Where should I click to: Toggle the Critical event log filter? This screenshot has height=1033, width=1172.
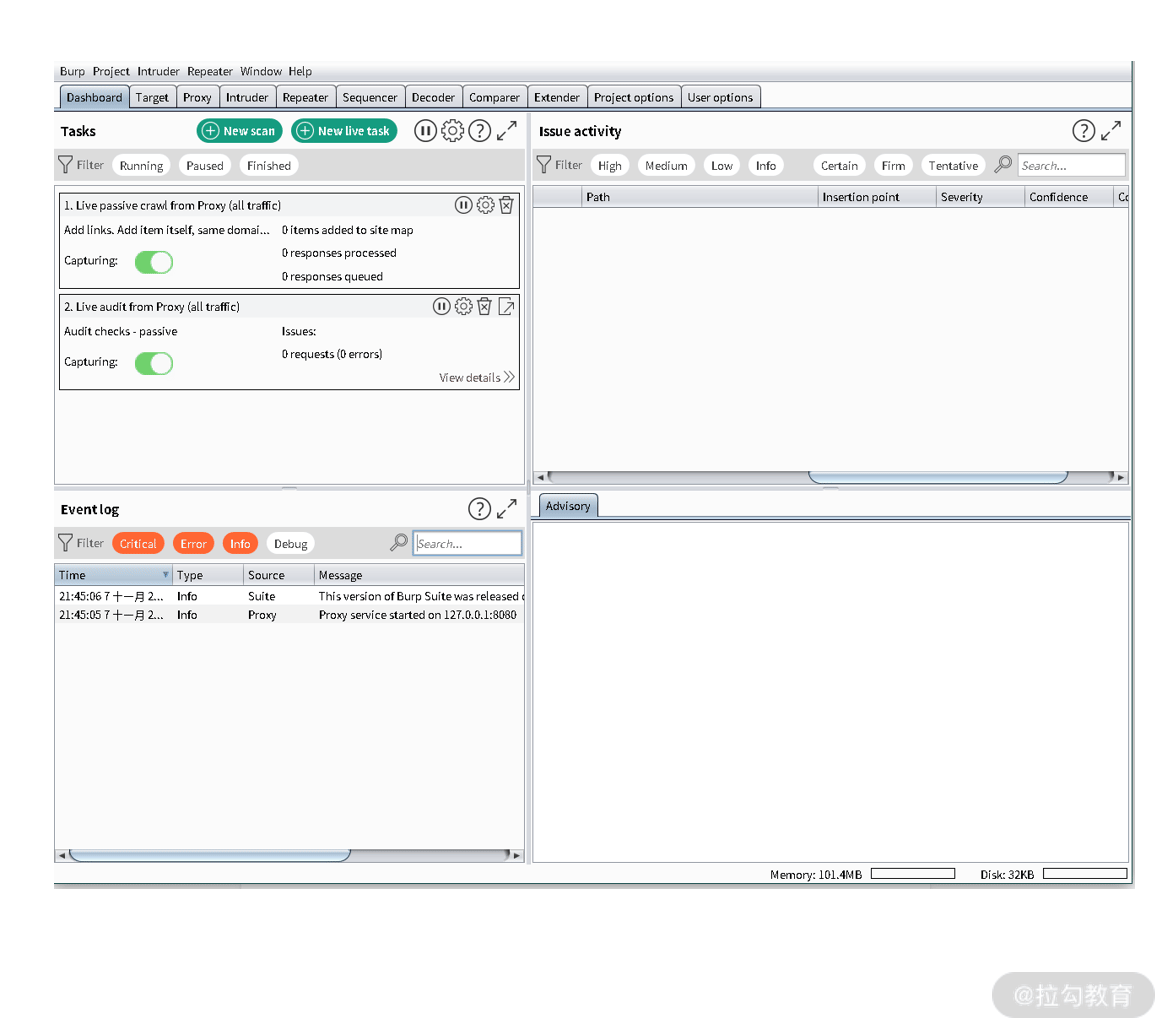click(138, 543)
